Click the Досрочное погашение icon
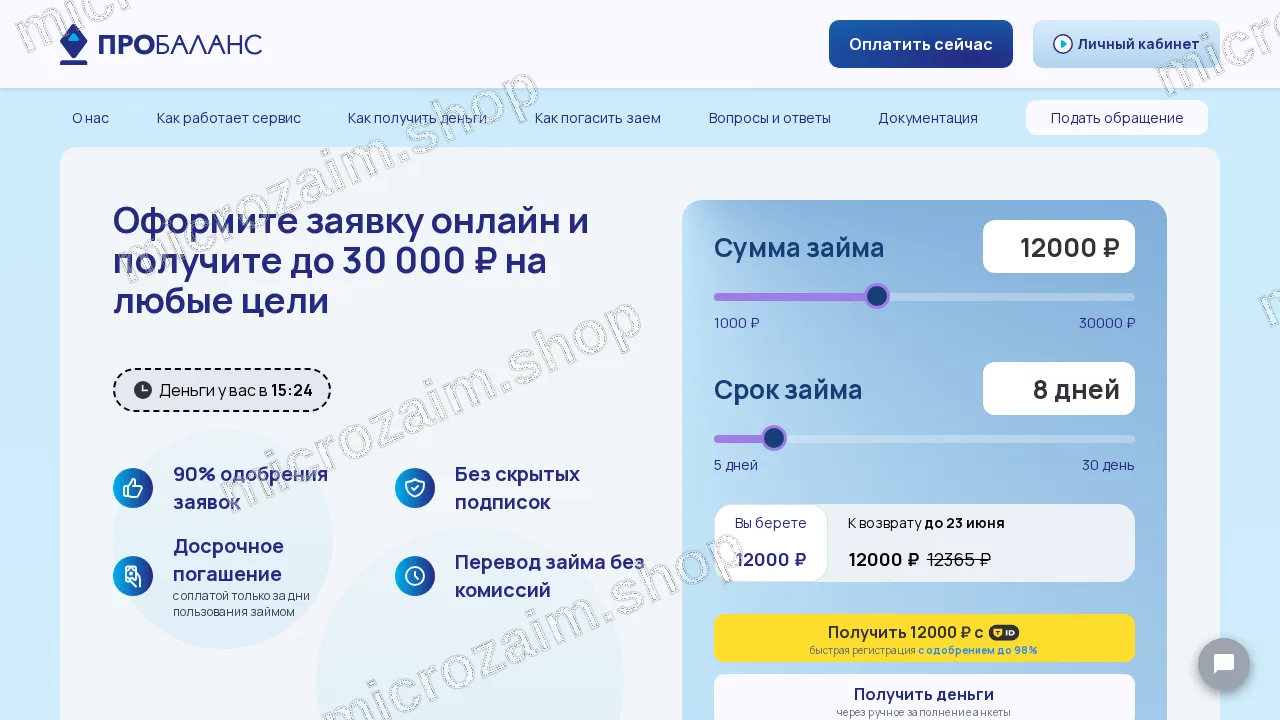Image resolution: width=1280 pixels, height=720 pixels. click(x=133, y=576)
